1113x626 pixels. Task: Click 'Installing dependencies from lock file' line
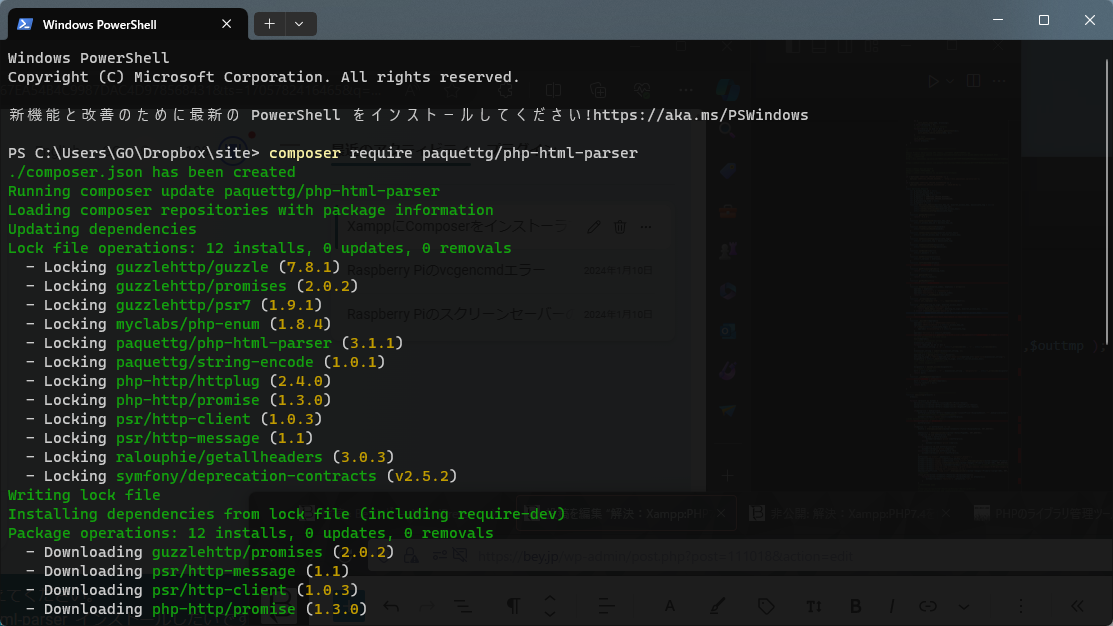(287, 514)
